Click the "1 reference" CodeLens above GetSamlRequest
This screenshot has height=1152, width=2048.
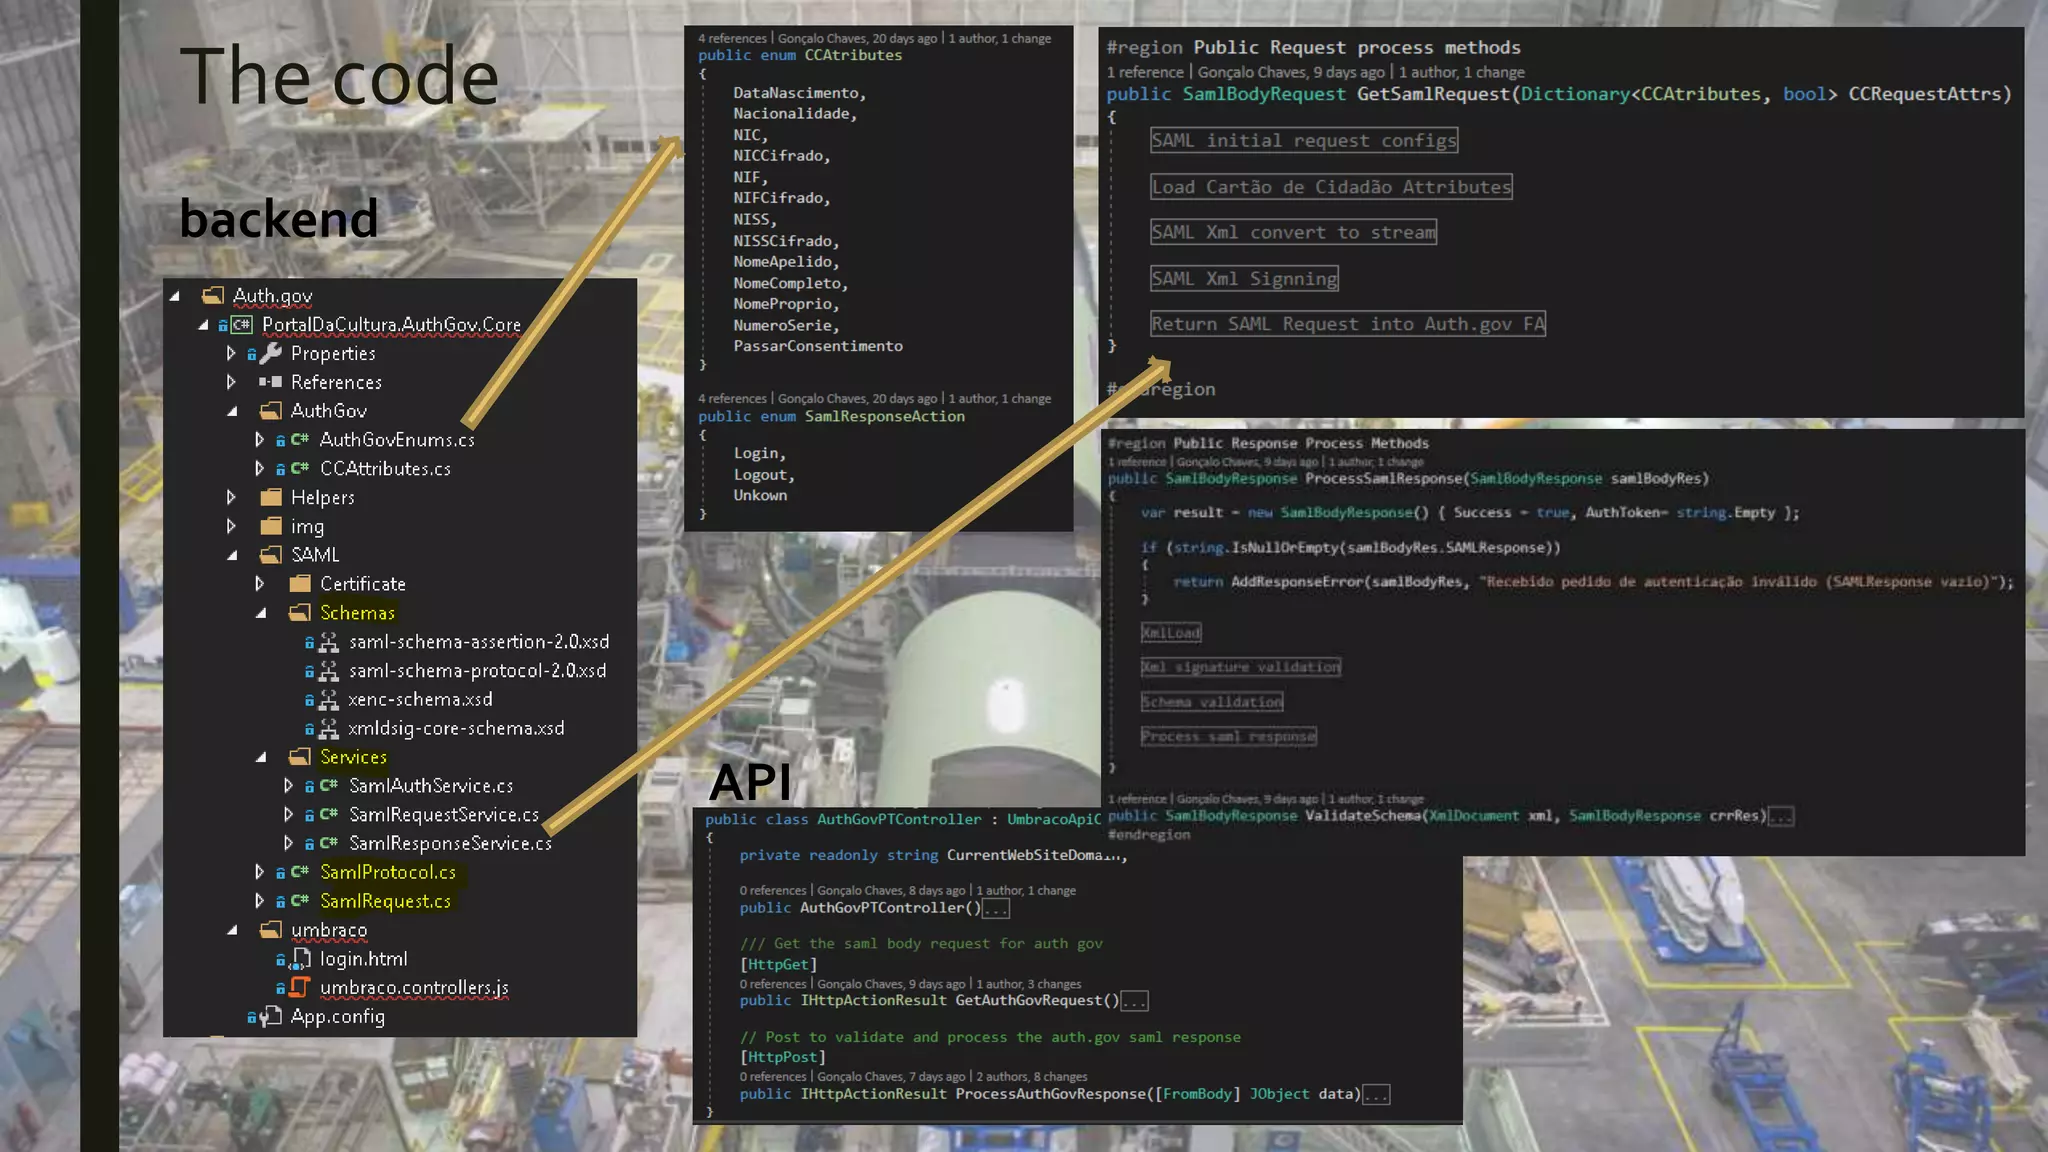(x=1145, y=72)
